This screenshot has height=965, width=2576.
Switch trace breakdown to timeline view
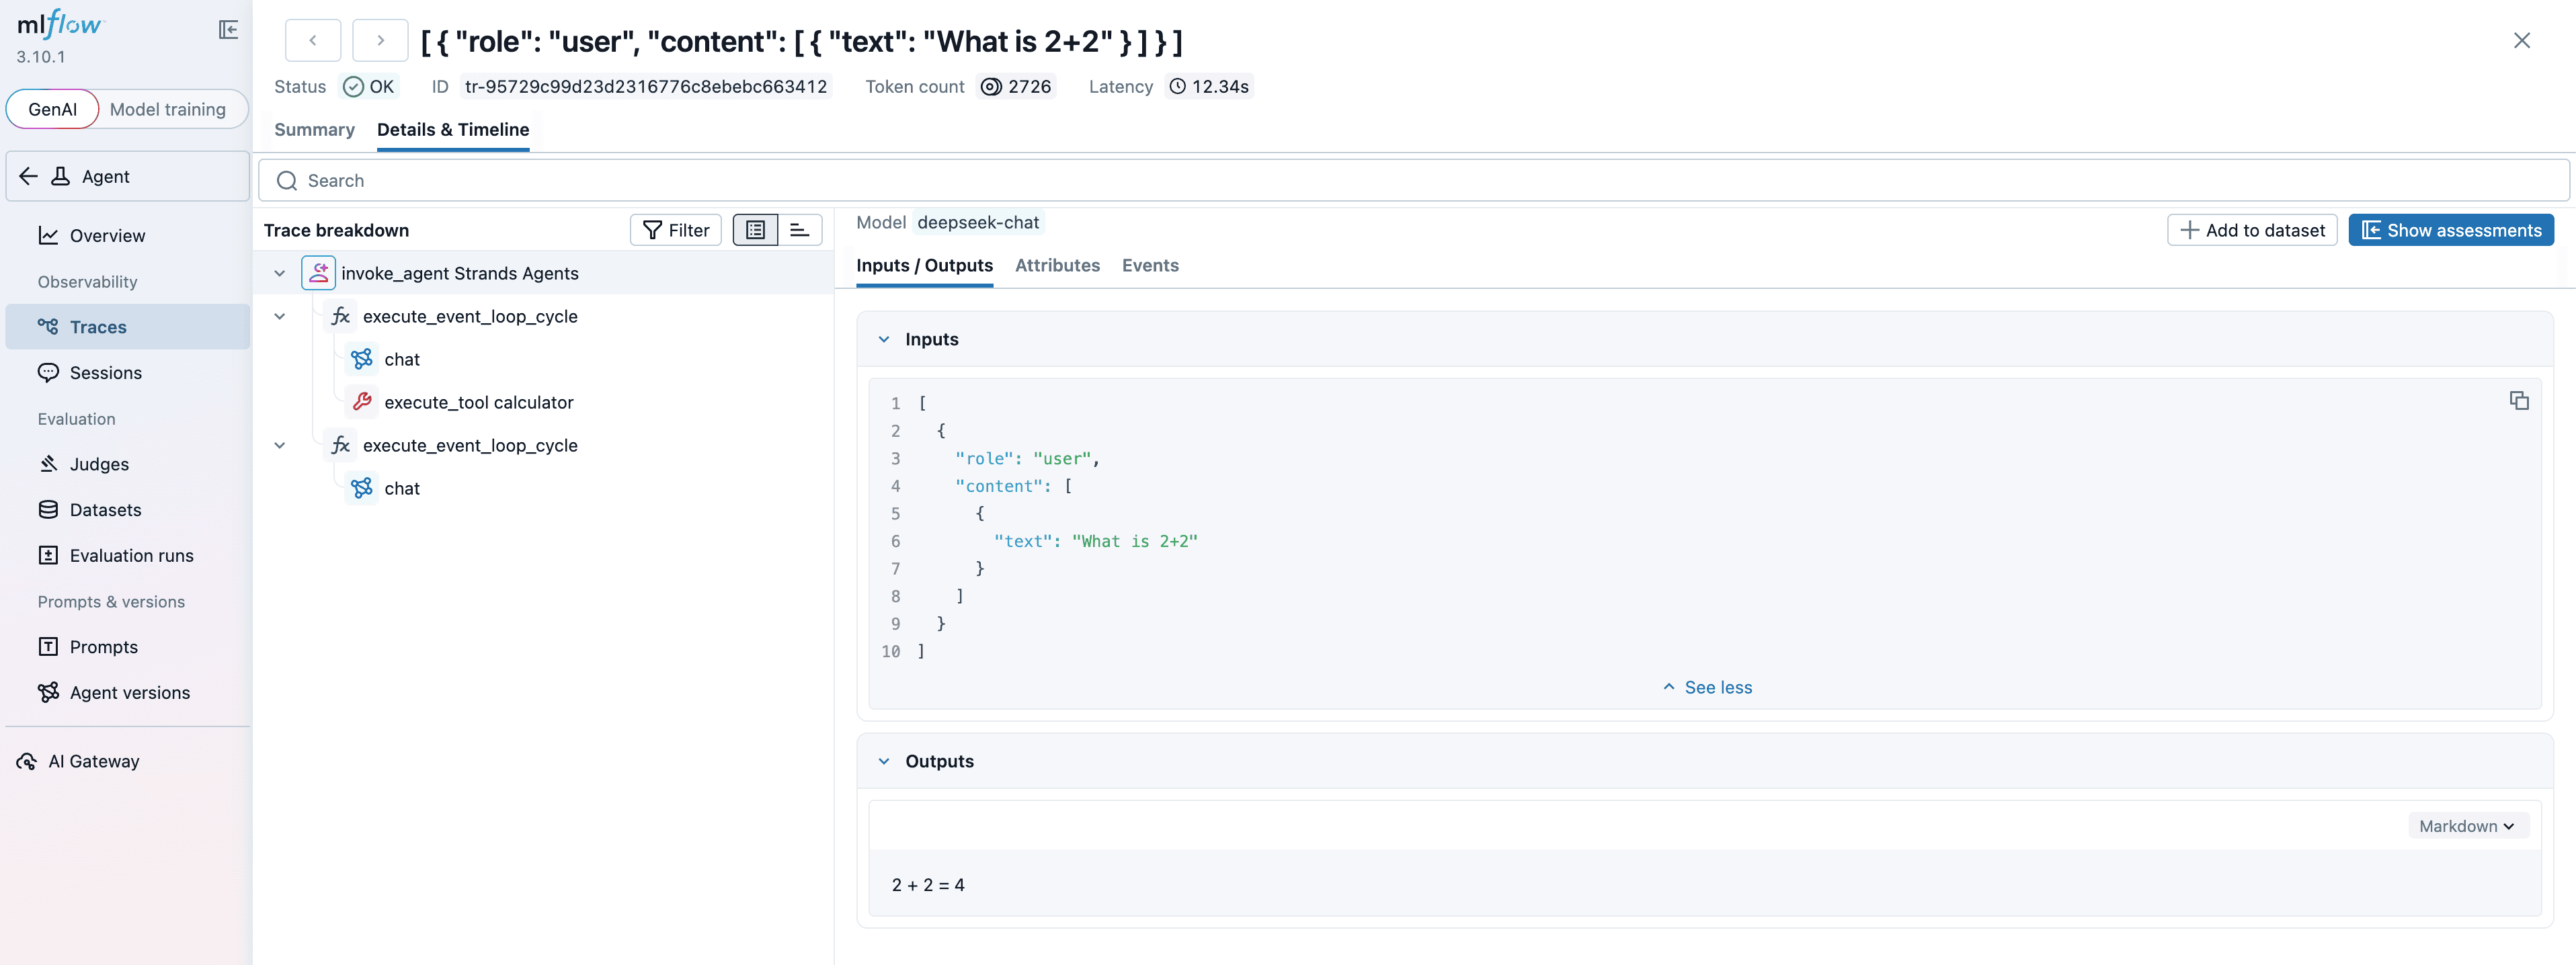tap(799, 229)
